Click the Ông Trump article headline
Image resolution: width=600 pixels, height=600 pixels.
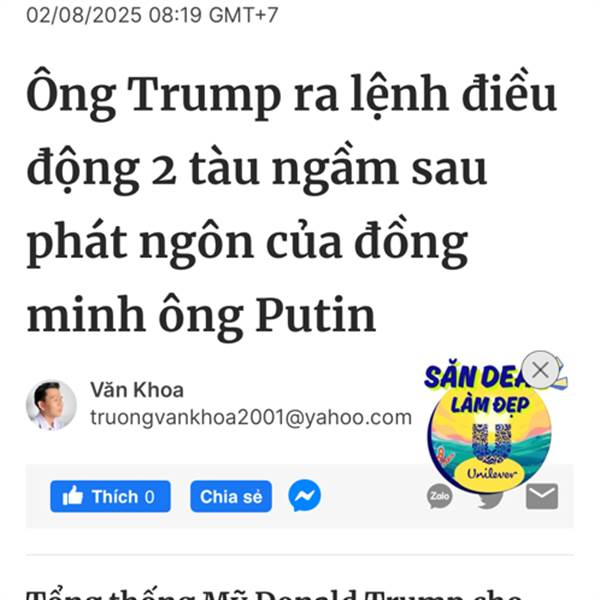point(291,205)
